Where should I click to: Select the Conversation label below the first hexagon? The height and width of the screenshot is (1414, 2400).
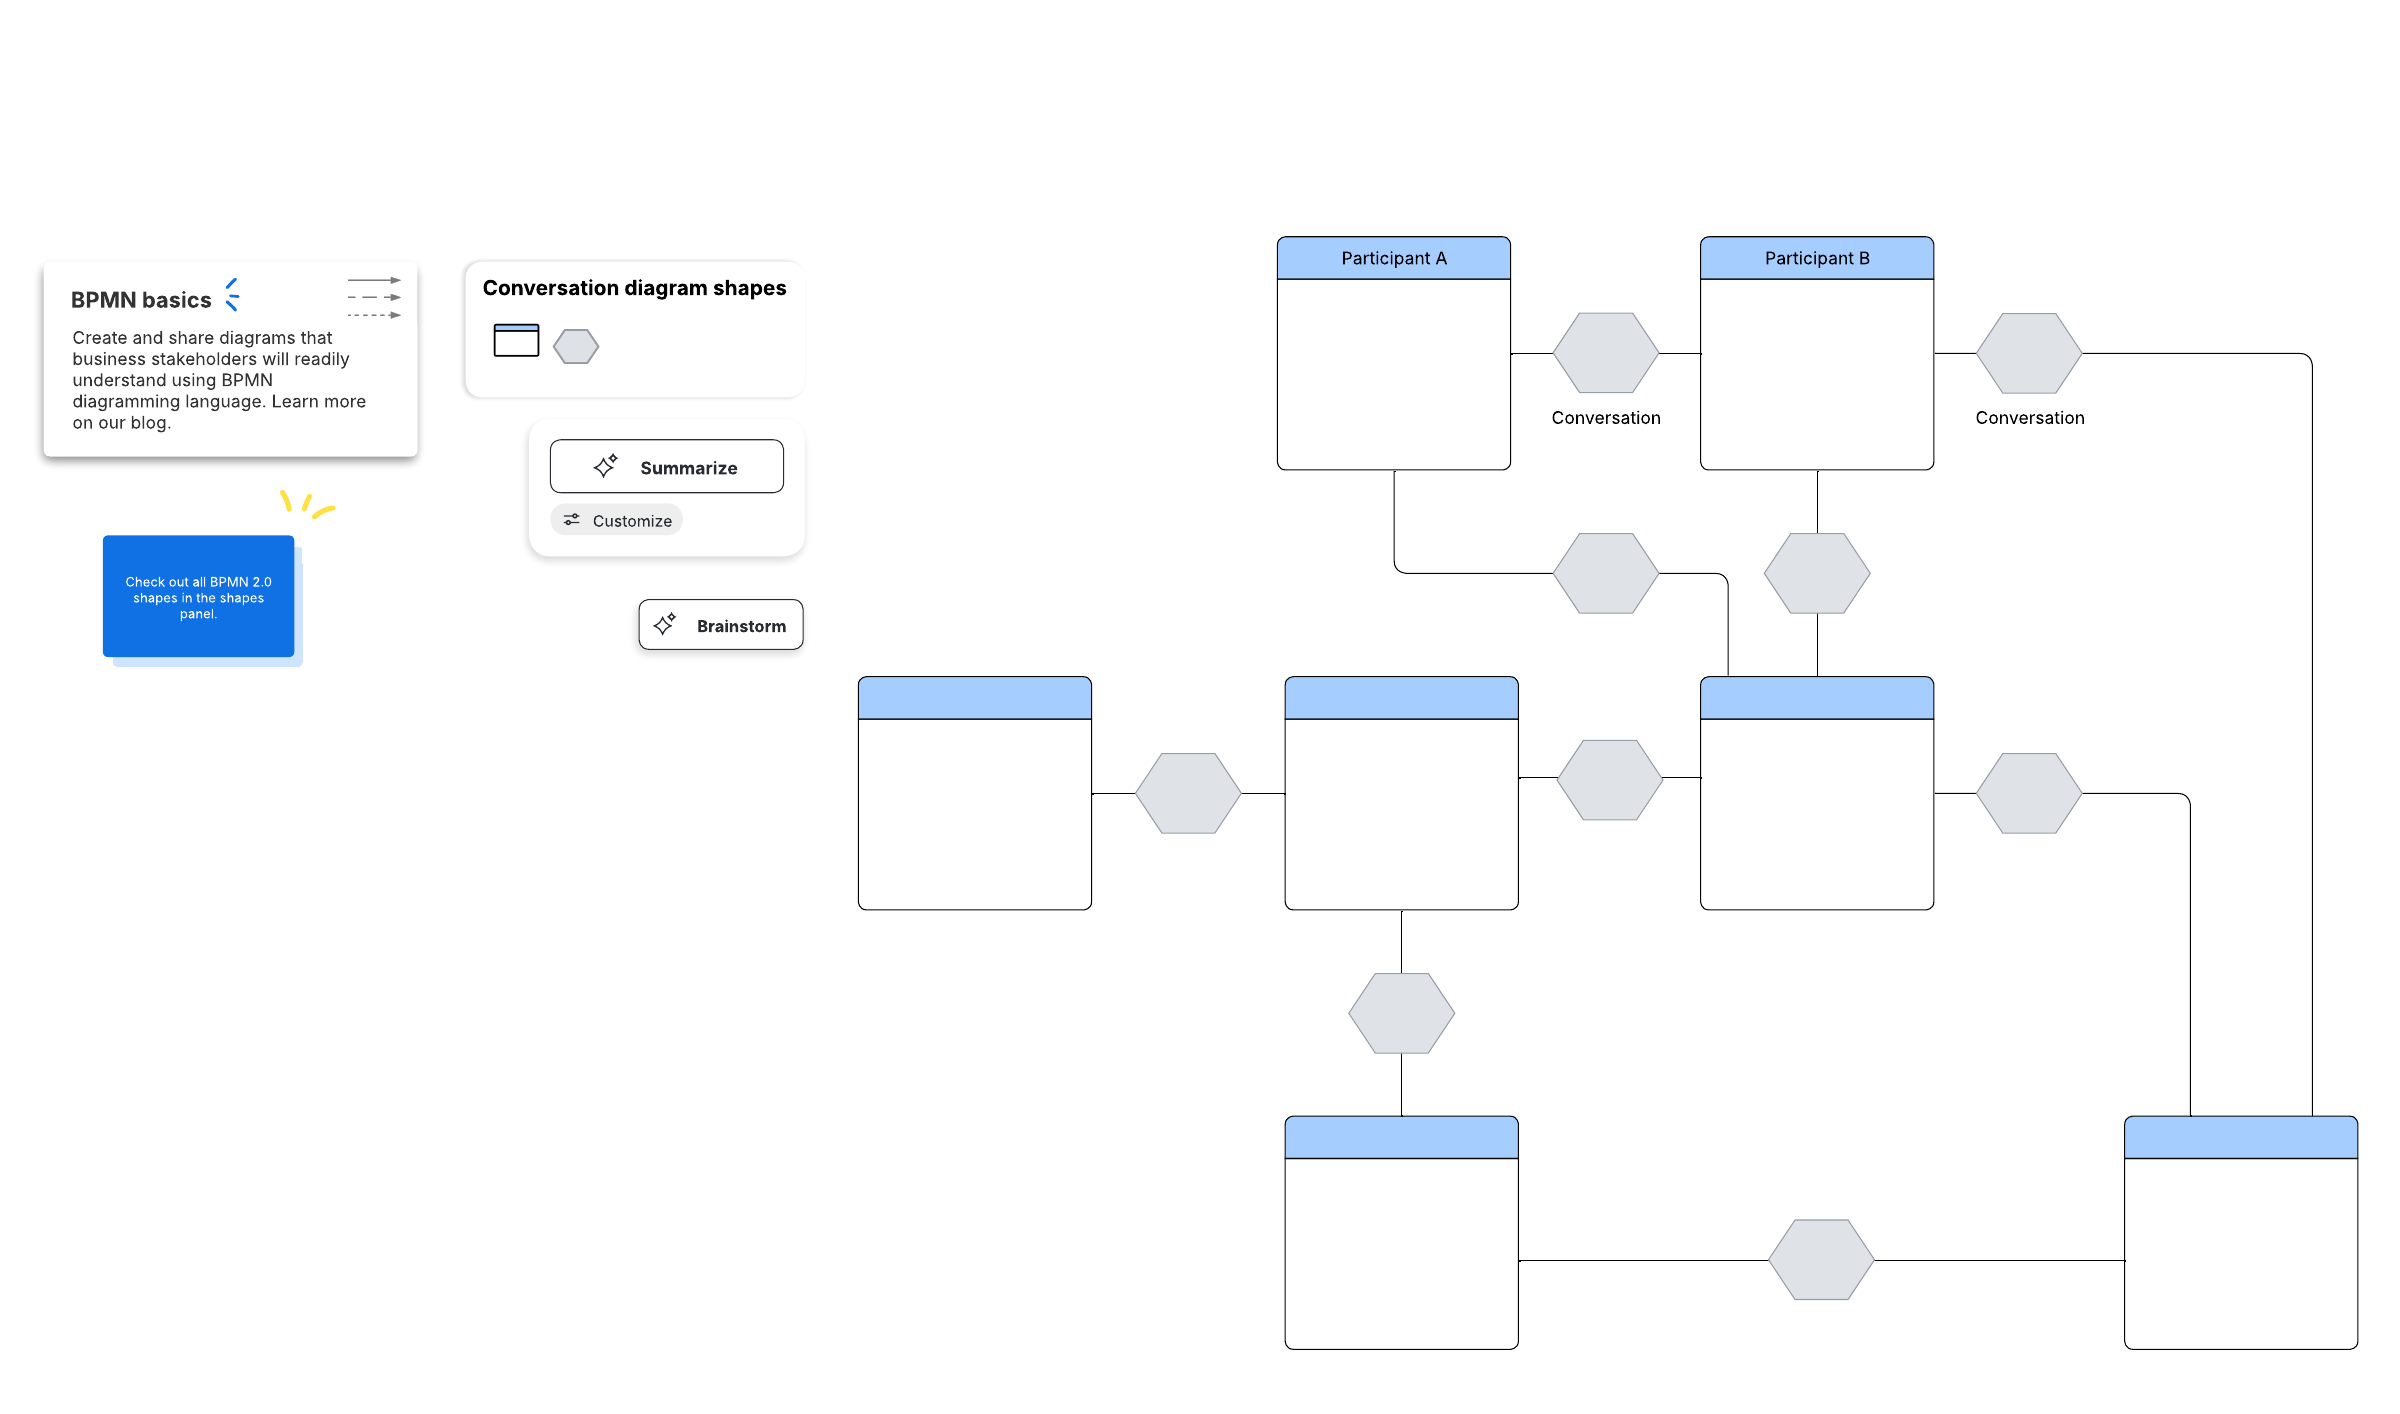(1606, 418)
